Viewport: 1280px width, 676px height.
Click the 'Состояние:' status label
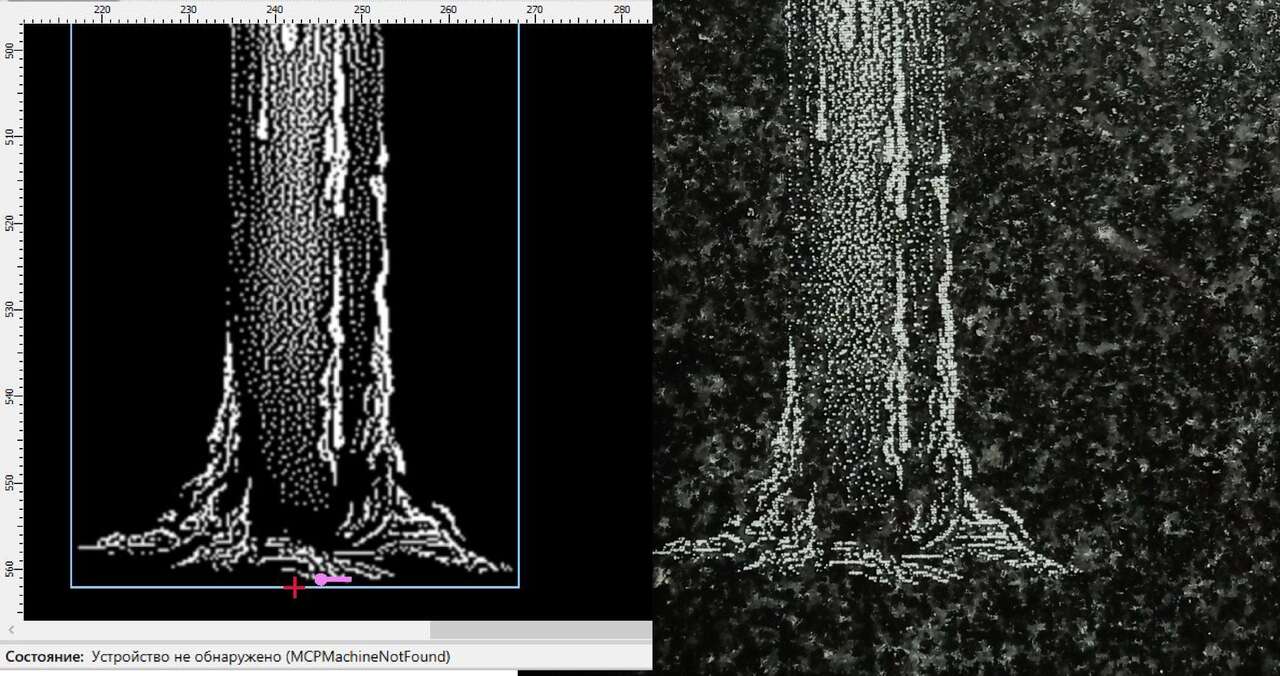click(x=44, y=657)
